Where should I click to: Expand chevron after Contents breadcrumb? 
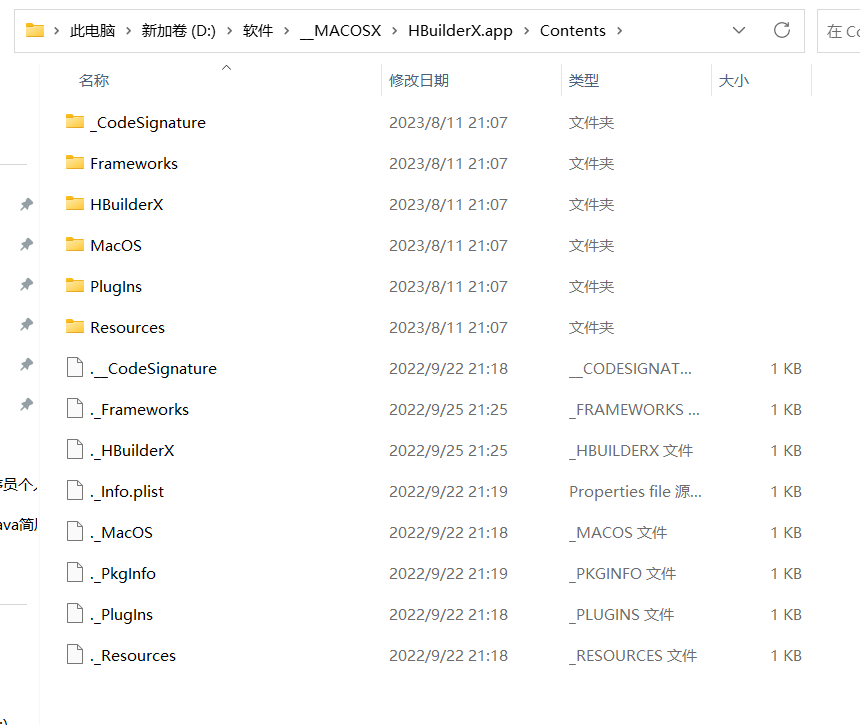(x=619, y=31)
